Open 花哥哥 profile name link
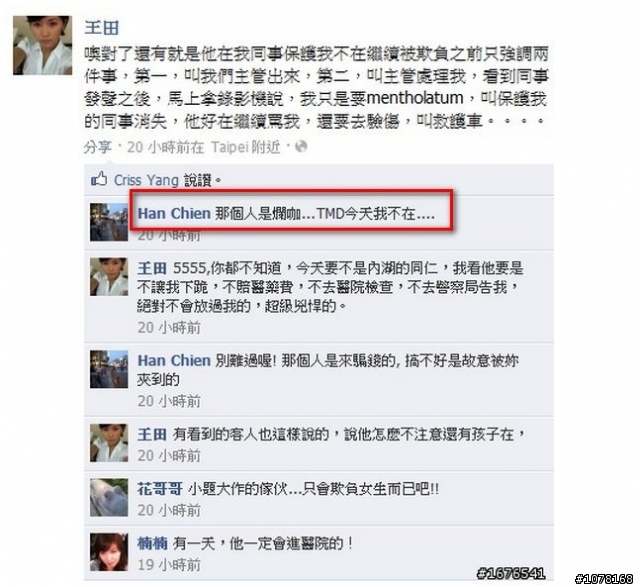640x587 pixels. [x=160, y=489]
